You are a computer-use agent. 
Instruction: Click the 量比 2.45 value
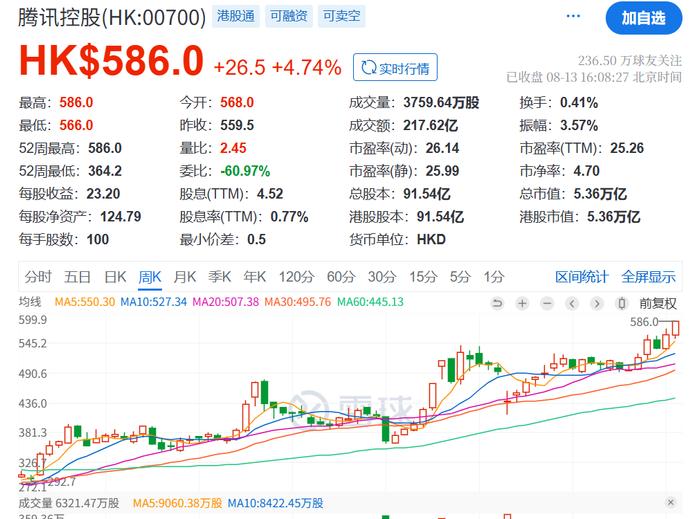tap(233, 148)
